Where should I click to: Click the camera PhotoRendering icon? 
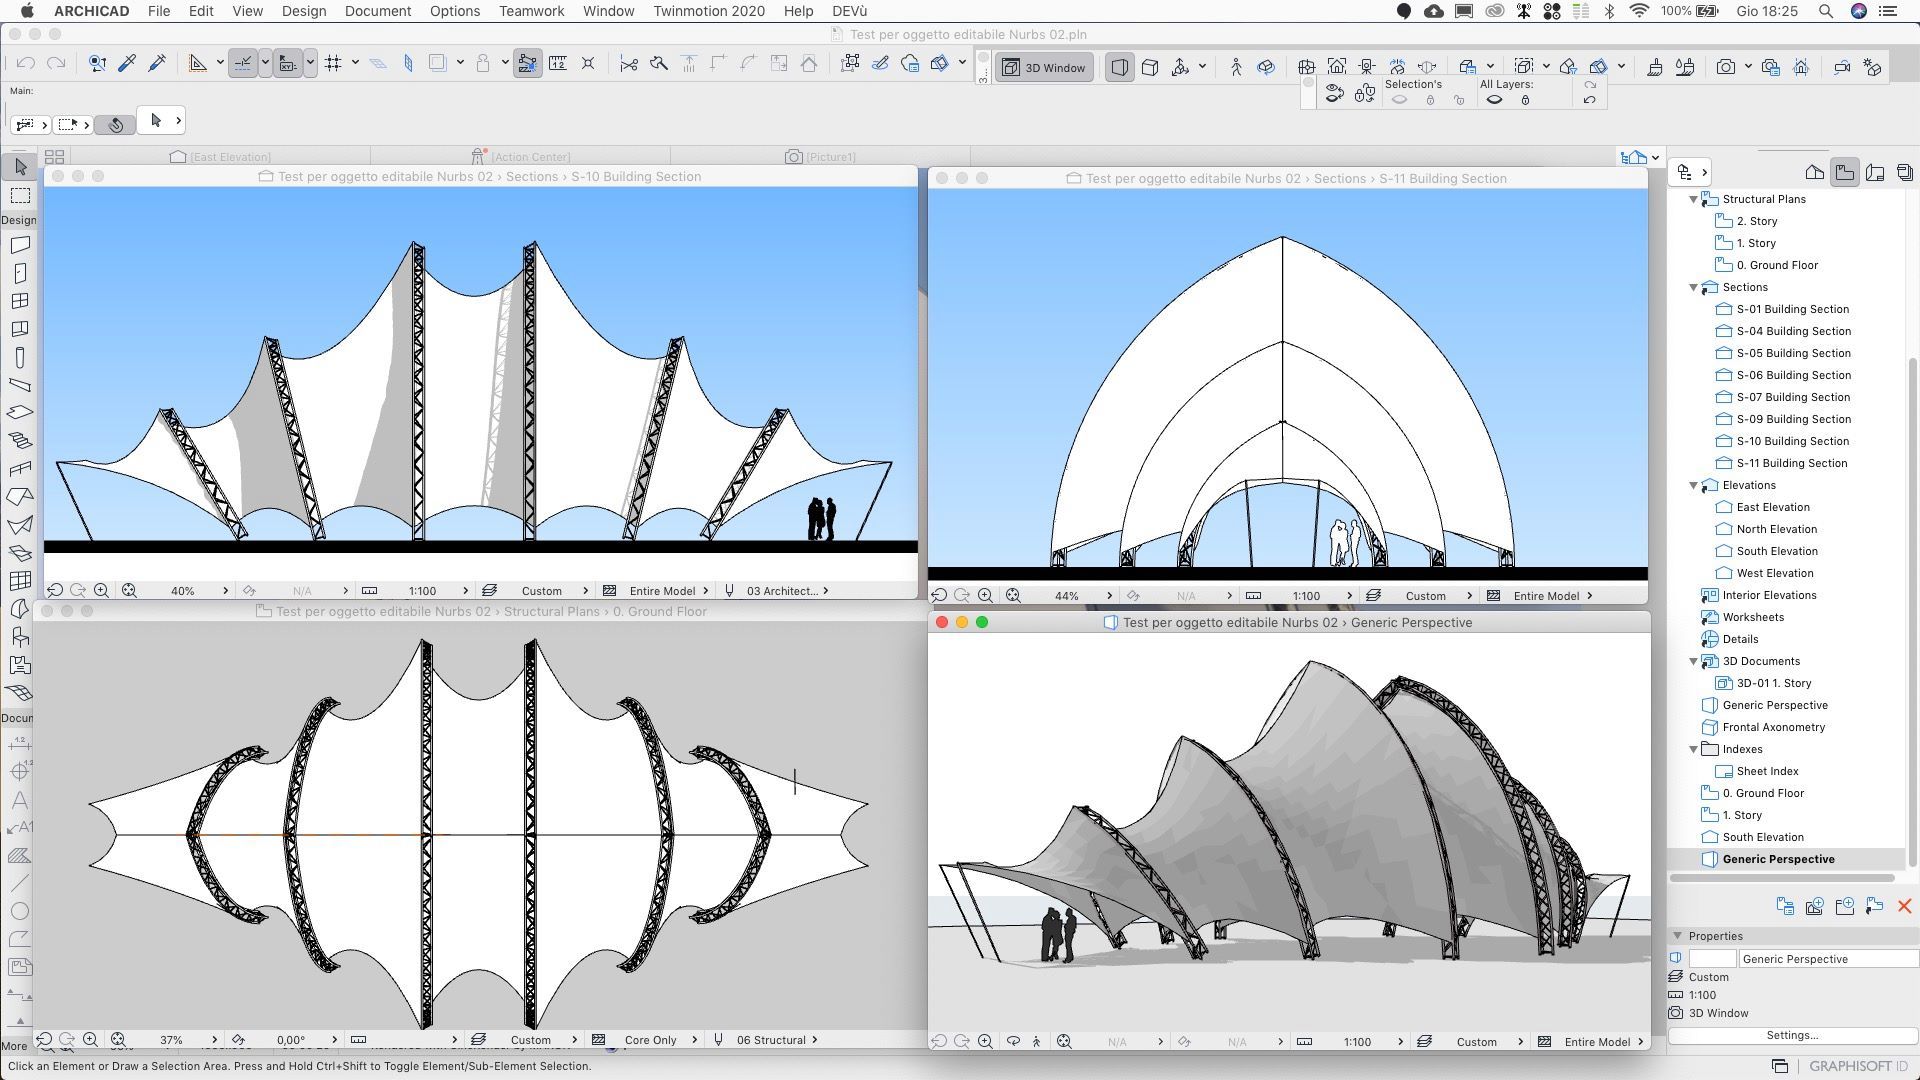(x=1725, y=67)
